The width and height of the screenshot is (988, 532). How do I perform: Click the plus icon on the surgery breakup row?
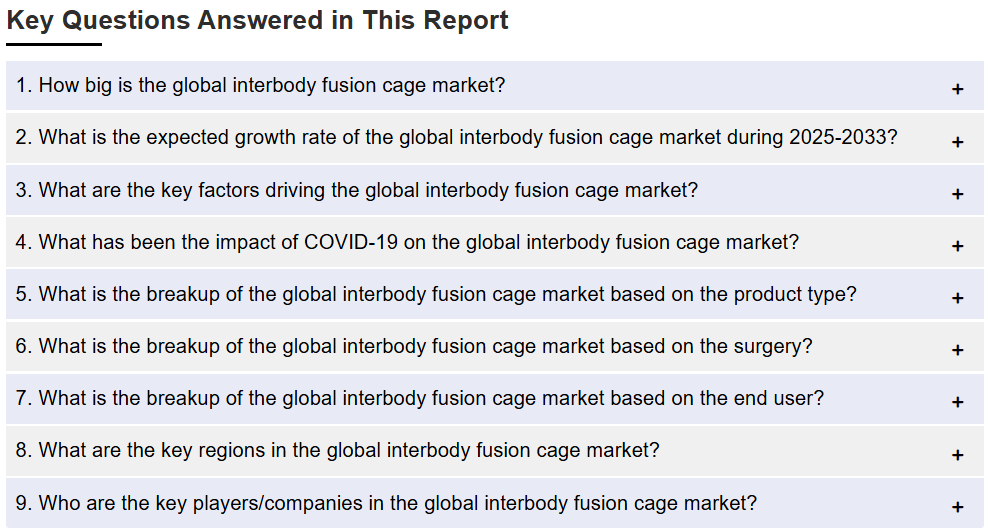(957, 350)
